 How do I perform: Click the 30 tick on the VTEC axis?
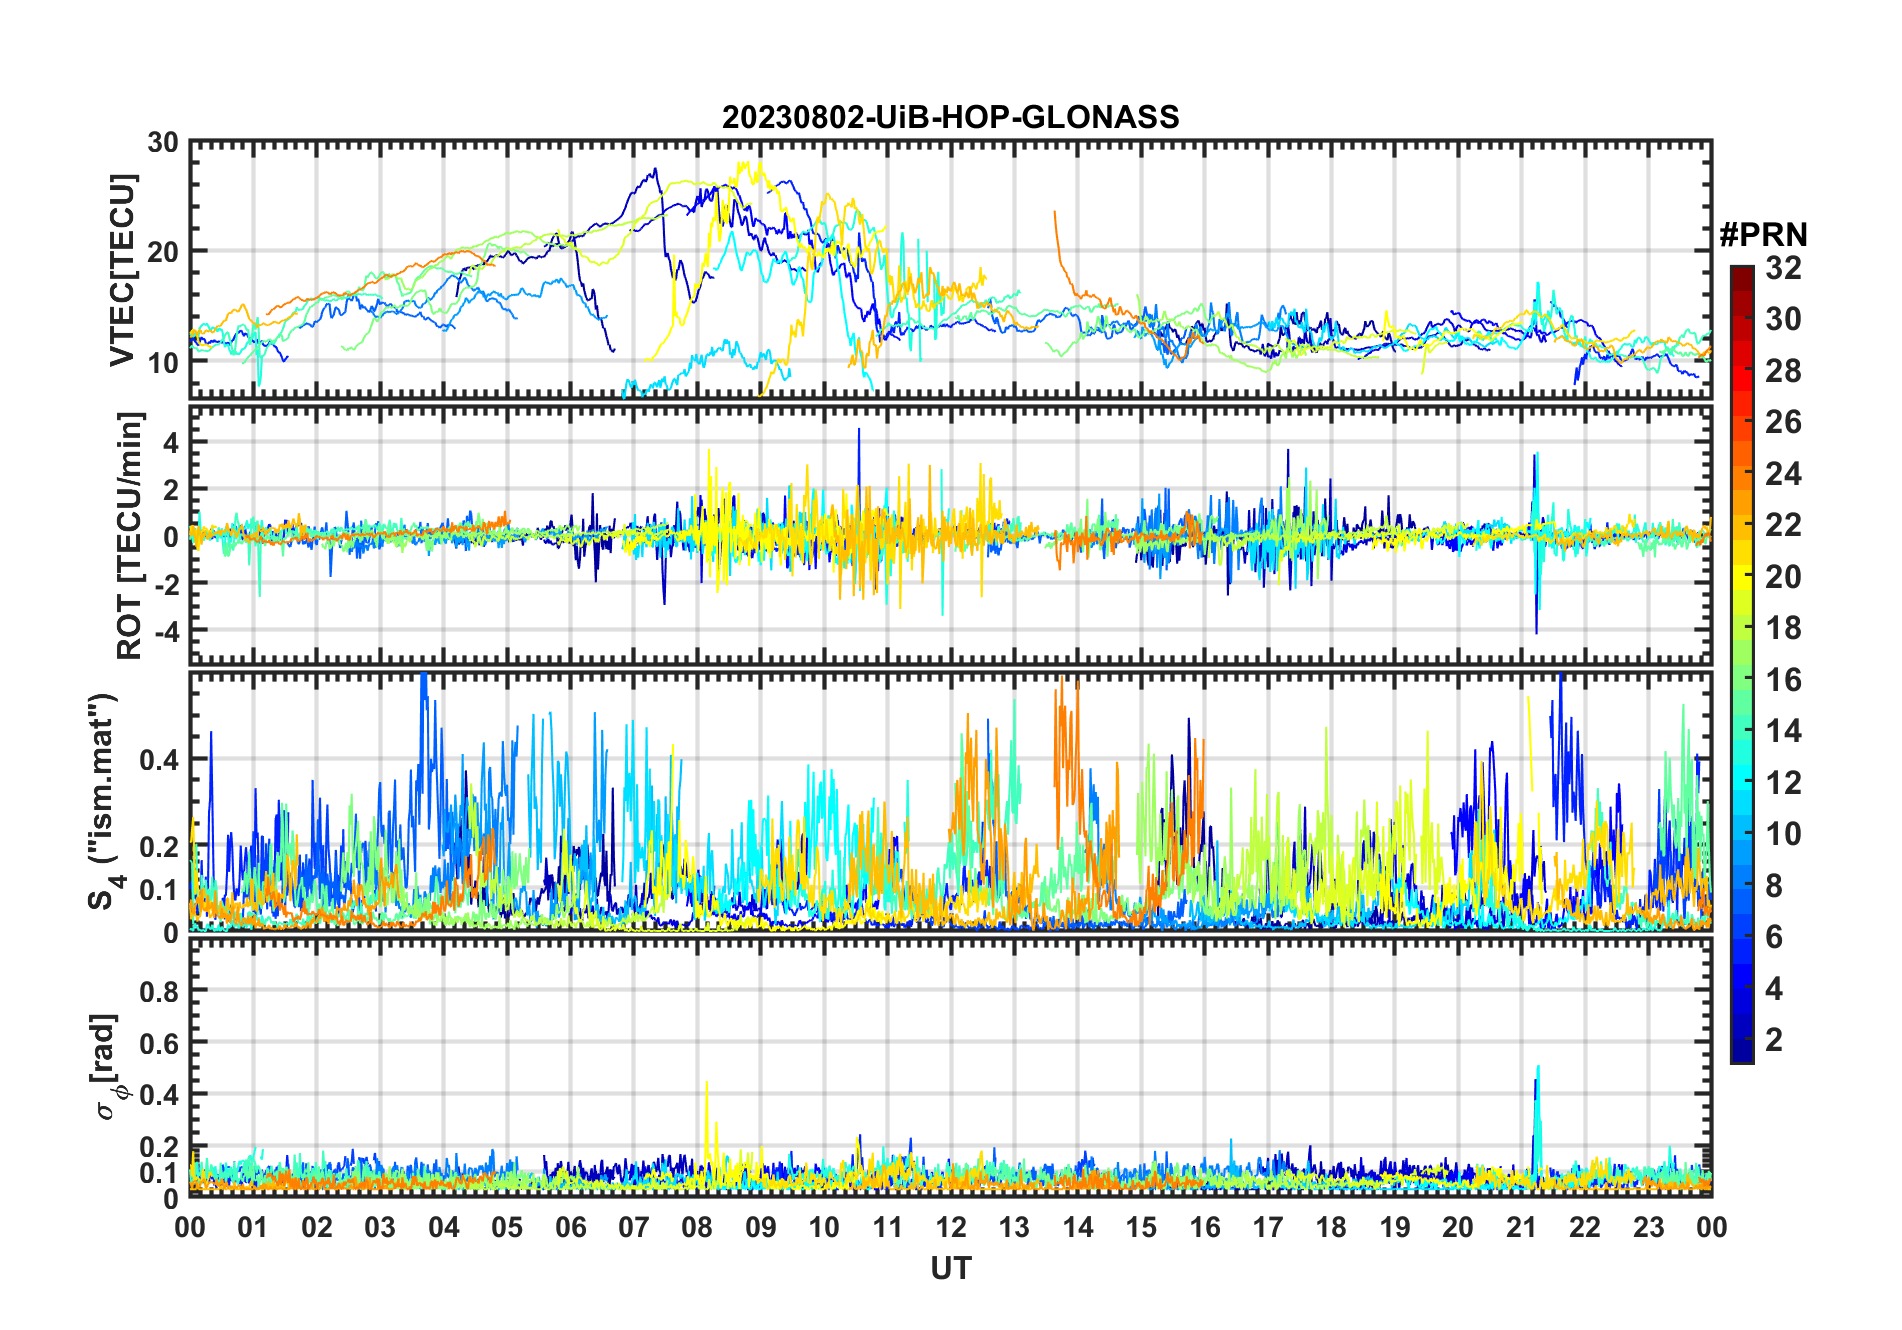(x=163, y=143)
